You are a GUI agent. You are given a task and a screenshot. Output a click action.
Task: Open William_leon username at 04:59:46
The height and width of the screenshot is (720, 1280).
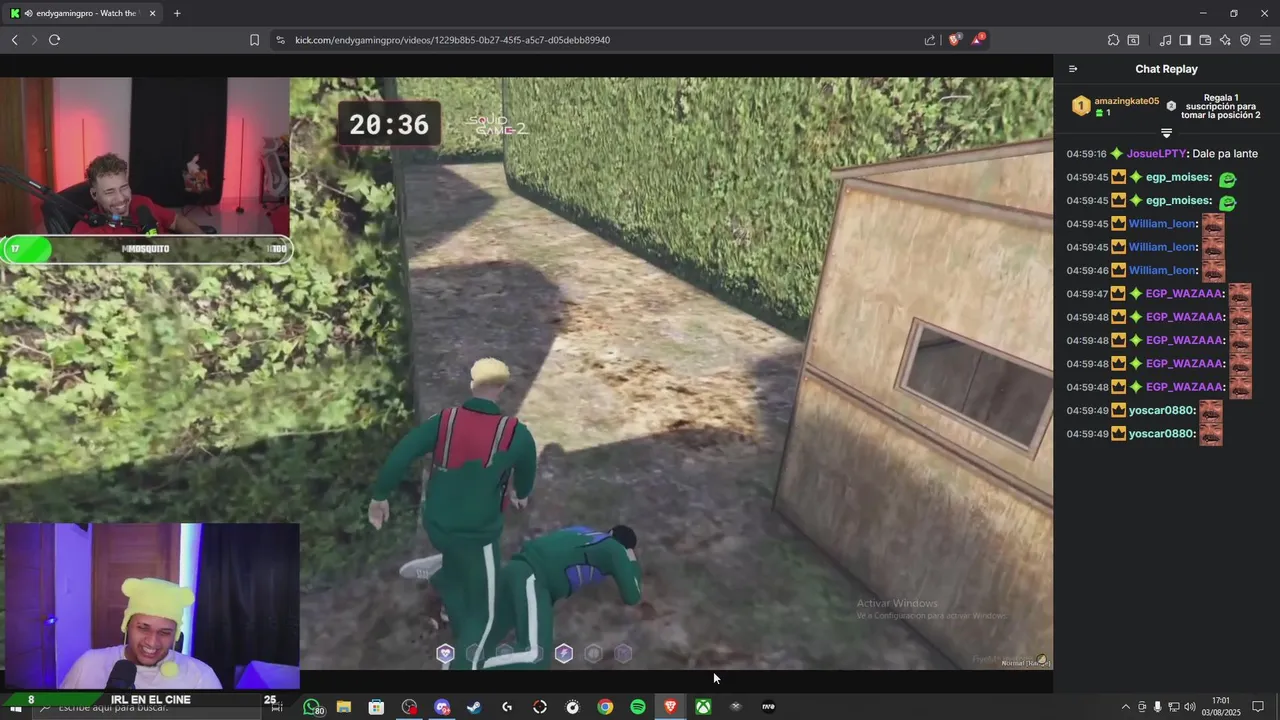coord(1162,270)
